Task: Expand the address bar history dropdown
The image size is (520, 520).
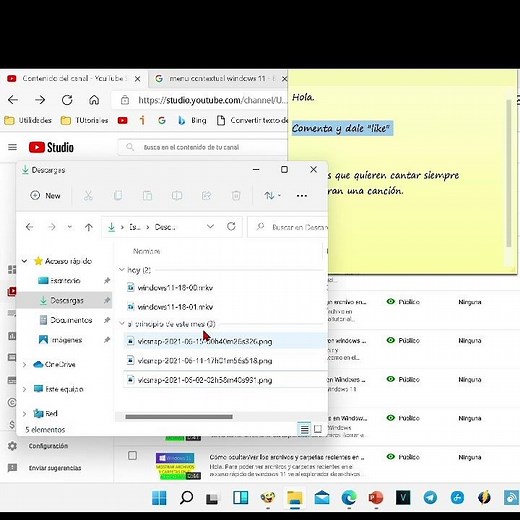Action: (x=210, y=227)
